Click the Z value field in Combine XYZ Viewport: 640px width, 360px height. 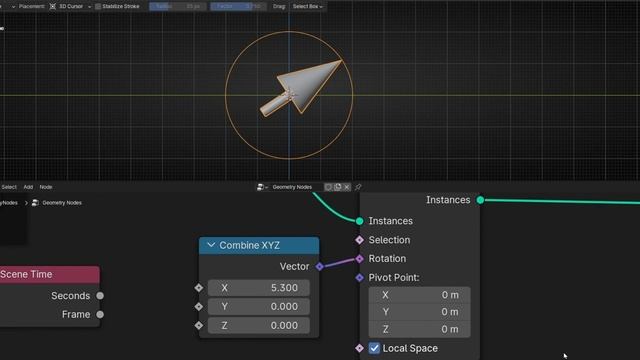coord(259,325)
